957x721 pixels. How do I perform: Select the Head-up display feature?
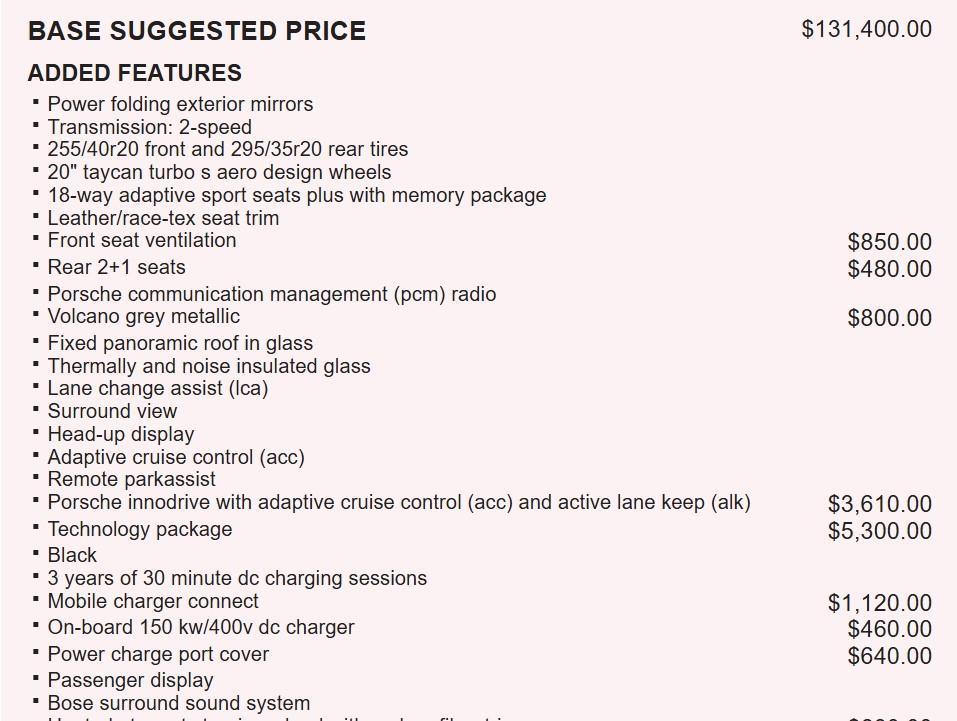tap(121, 434)
